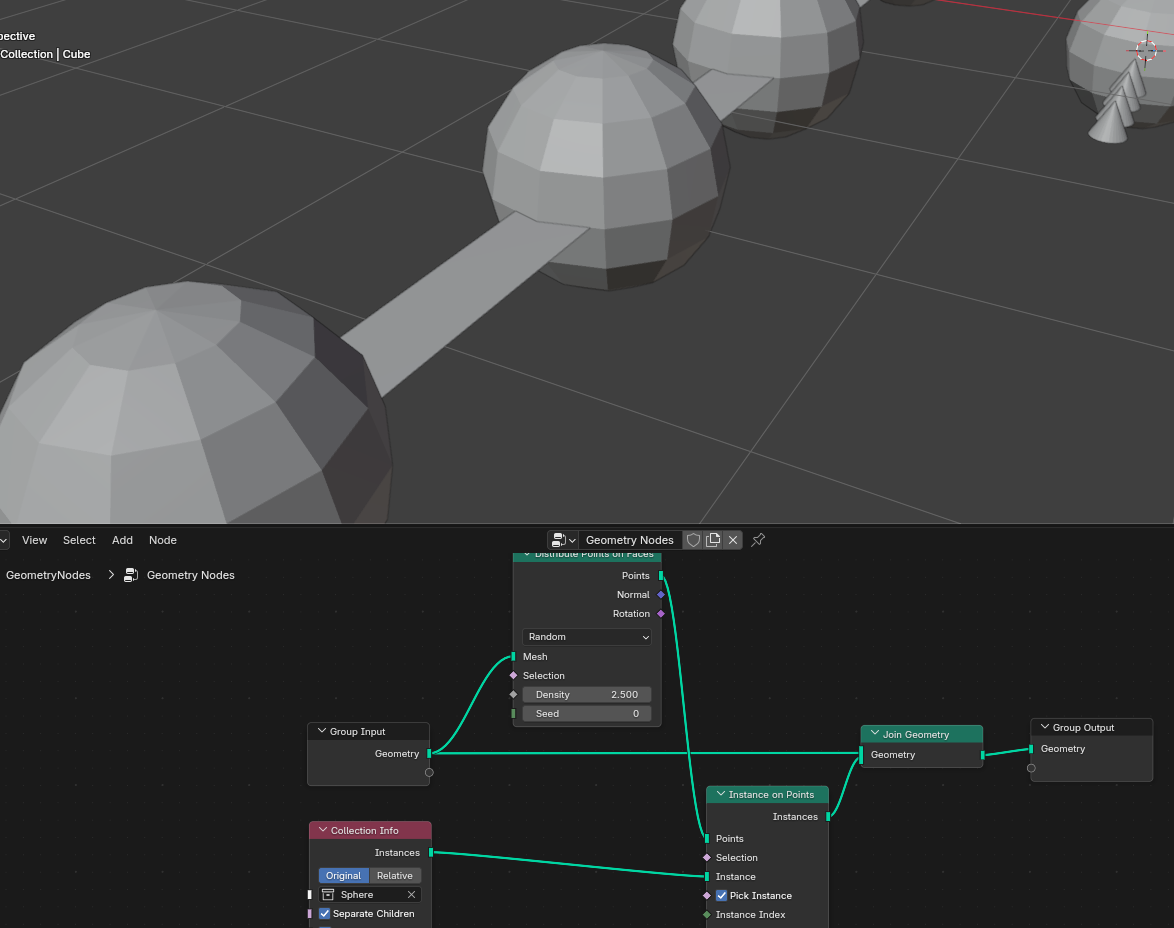Select Group Output node title
1174x928 pixels.
point(1083,727)
